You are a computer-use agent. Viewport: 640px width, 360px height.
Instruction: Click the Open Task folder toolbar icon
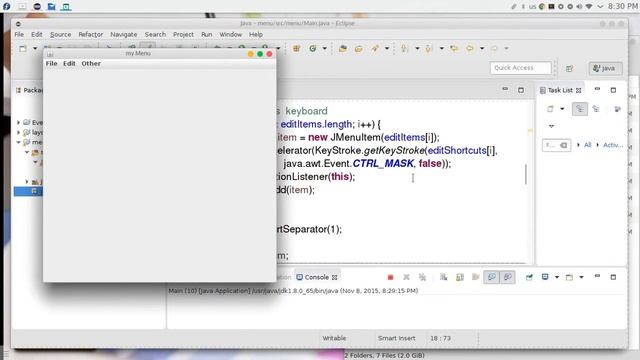click(358, 49)
